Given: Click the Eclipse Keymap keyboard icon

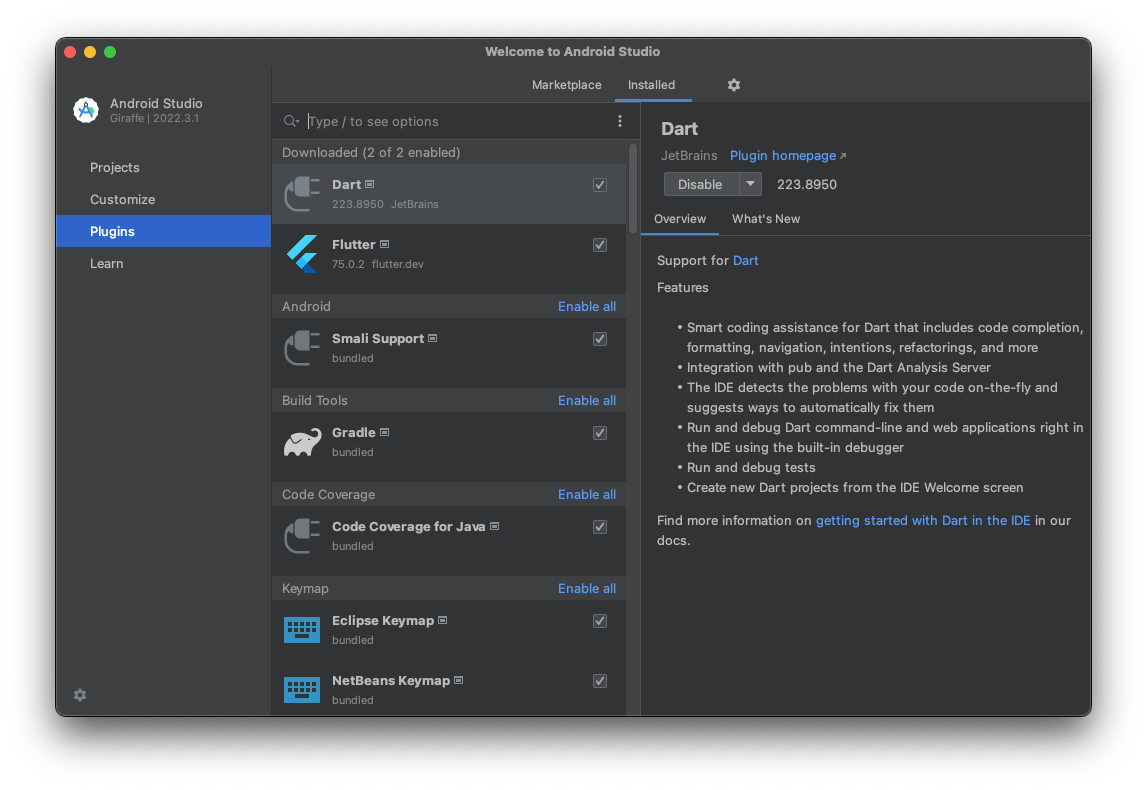Looking at the screenshot, I should point(302,629).
